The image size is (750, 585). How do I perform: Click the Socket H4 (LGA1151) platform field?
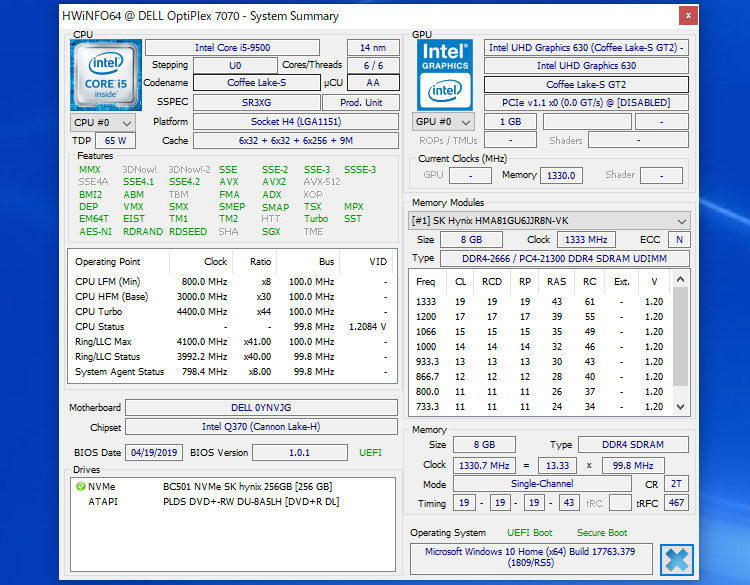pyautogui.click(x=296, y=121)
